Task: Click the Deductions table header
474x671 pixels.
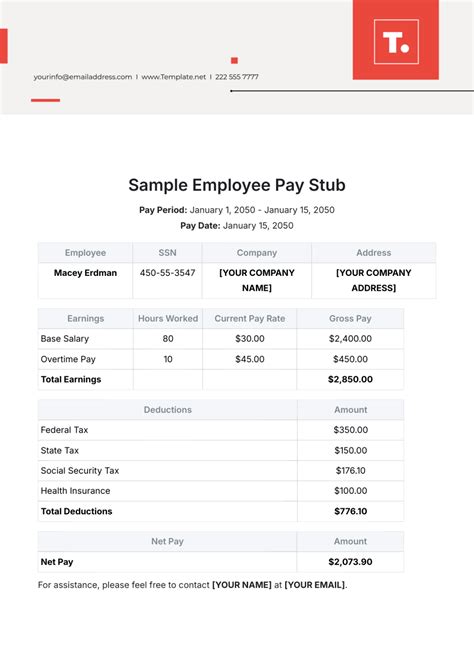Action: point(167,410)
